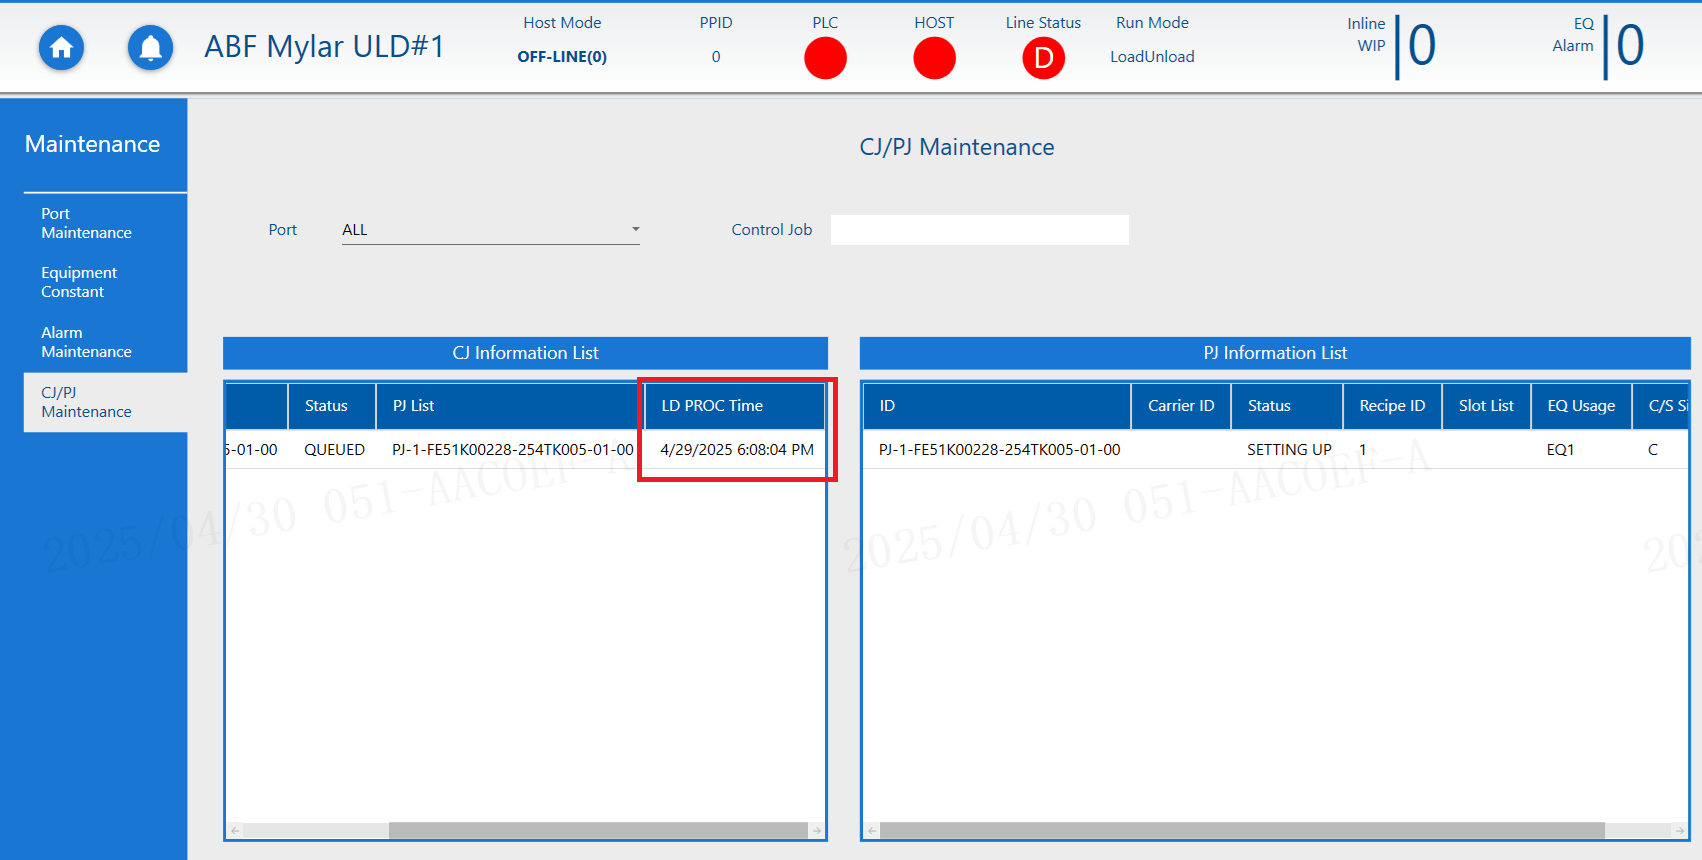Select CJ/PJ Maintenance sidebar item
The height and width of the screenshot is (860, 1702).
coord(86,402)
